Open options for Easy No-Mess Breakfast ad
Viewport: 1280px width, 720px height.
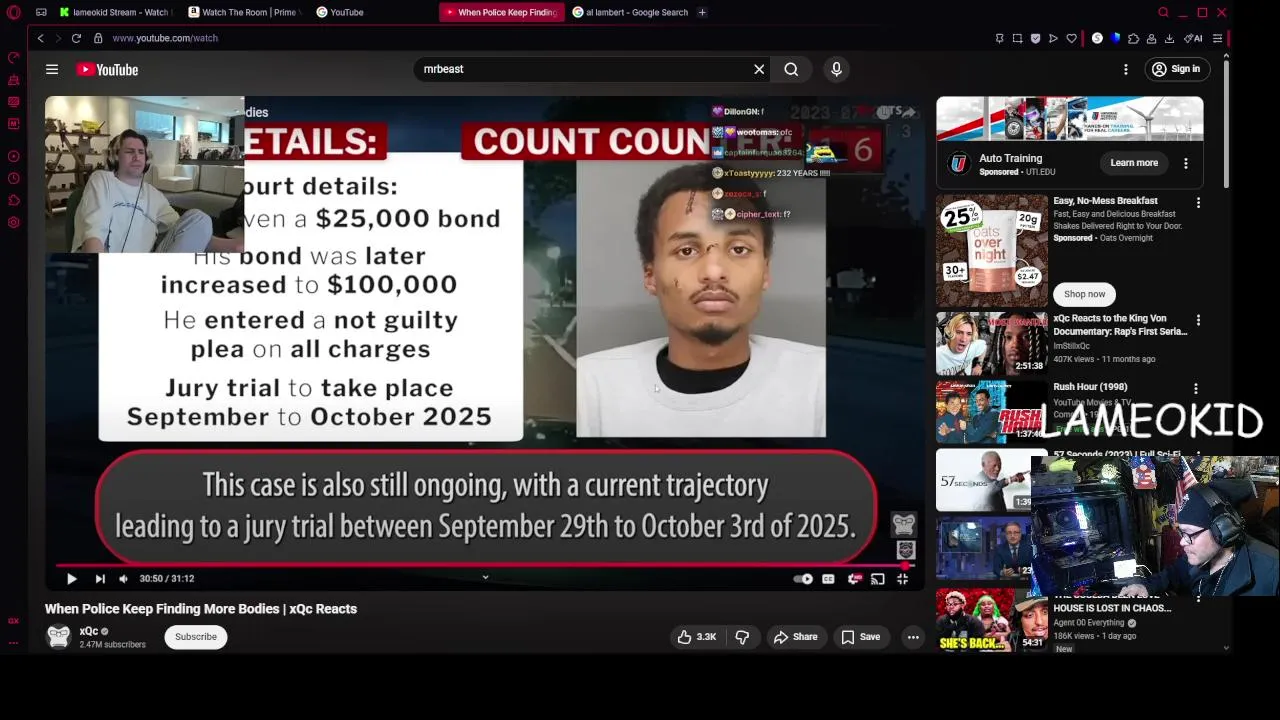[x=1199, y=202]
